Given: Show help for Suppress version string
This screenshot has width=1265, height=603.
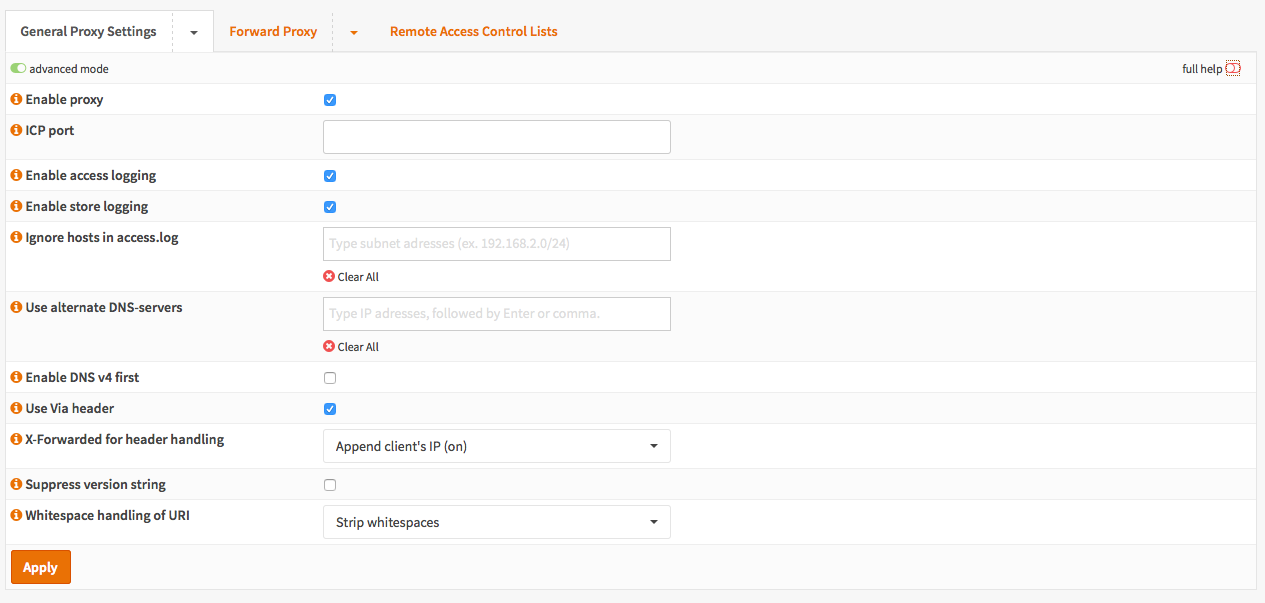Looking at the screenshot, I should coord(16,485).
